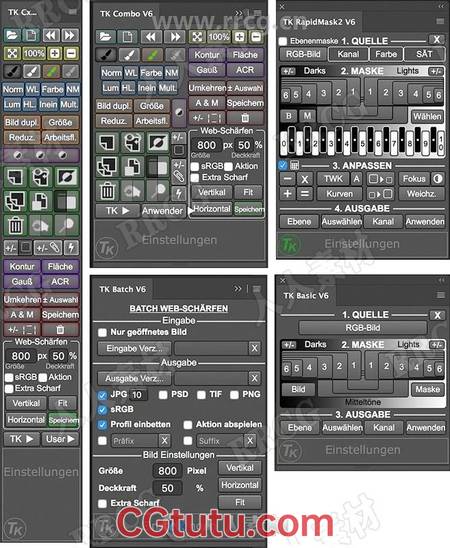Click the Maske button in TK Basic V6
The height and width of the screenshot is (548, 450).
click(428, 389)
